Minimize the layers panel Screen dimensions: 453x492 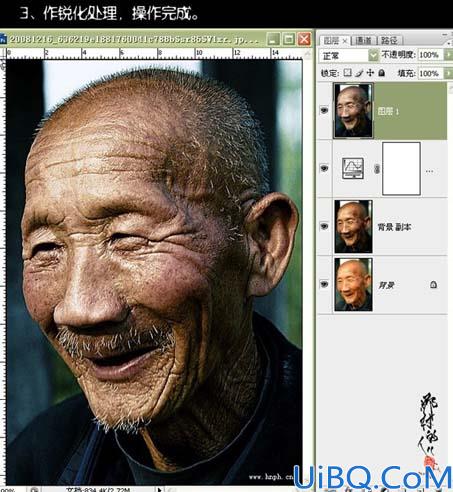445,34
